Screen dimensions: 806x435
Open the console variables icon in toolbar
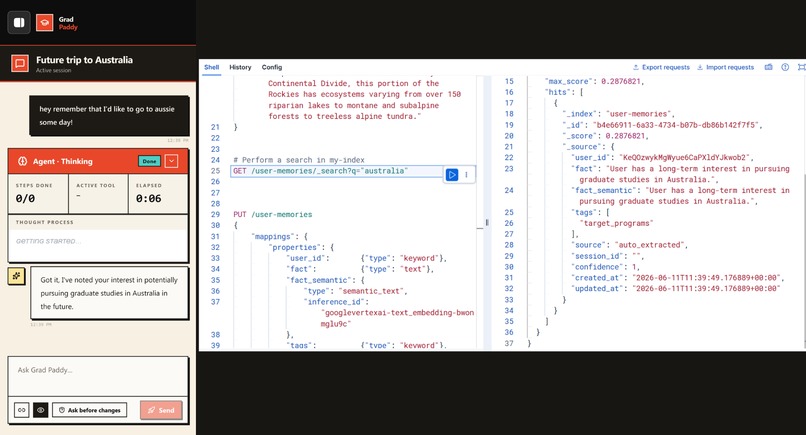pyautogui.click(x=768, y=67)
